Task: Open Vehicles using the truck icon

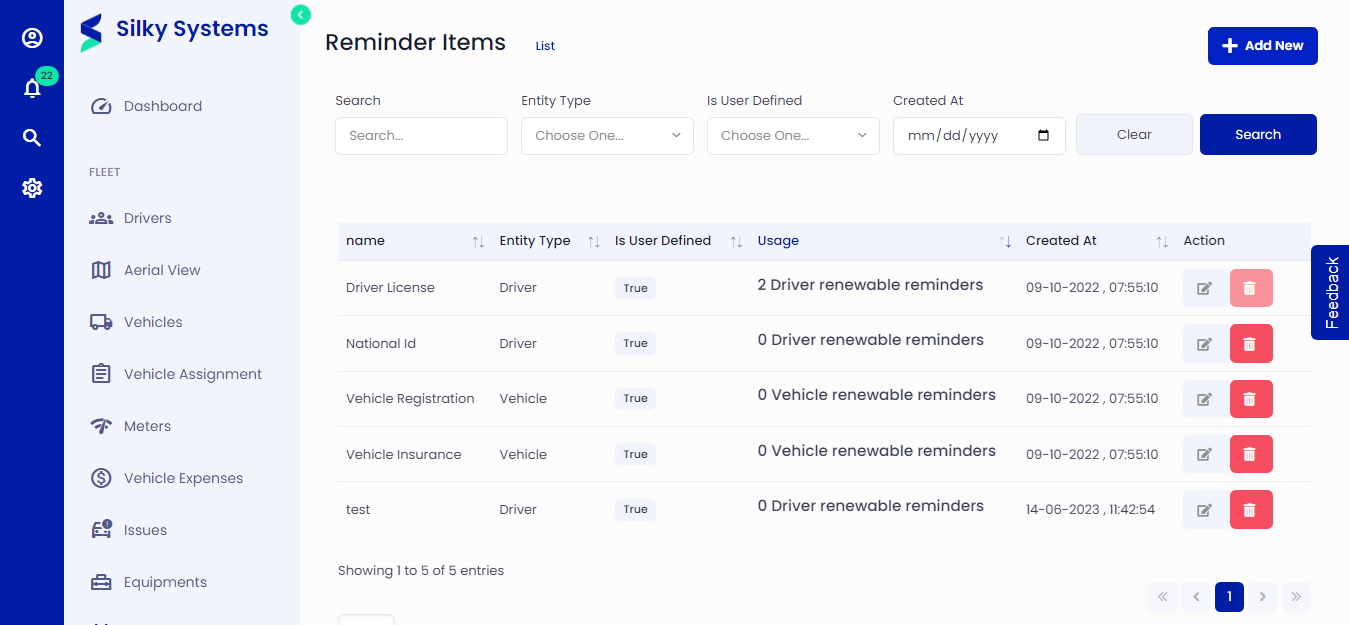Action: tap(101, 321)
